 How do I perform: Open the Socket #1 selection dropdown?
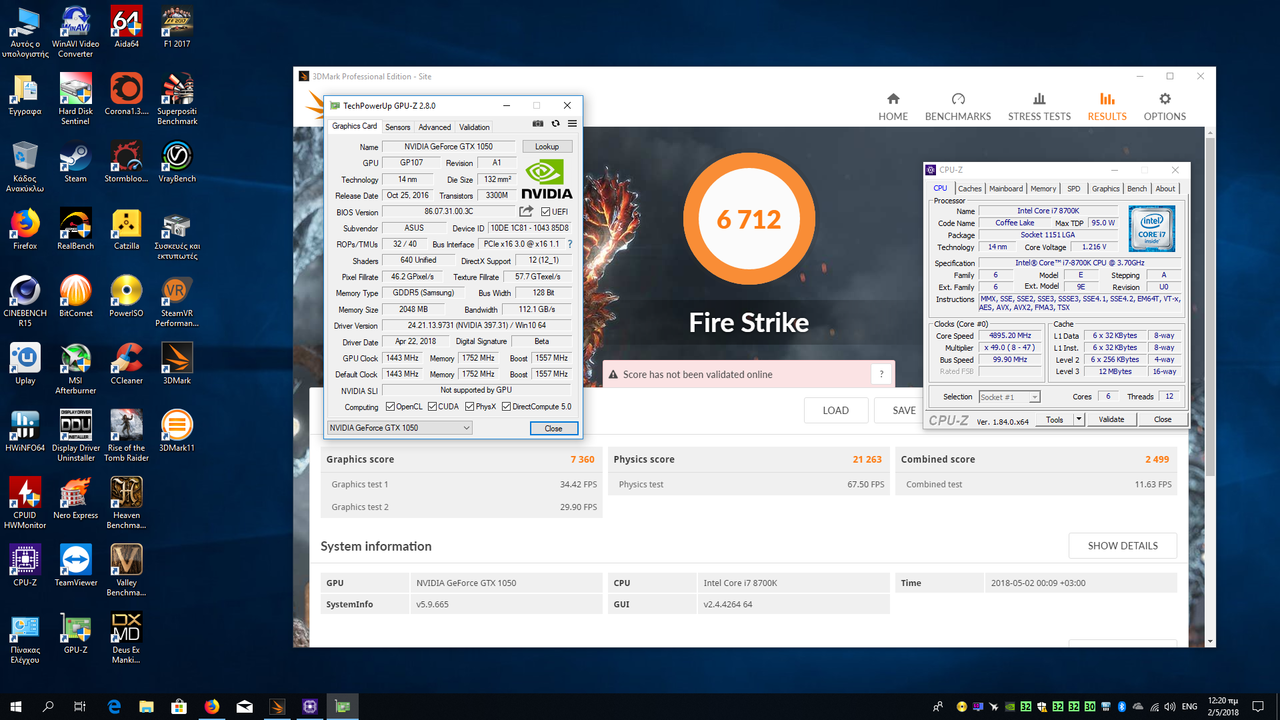tap(1009, 397)
